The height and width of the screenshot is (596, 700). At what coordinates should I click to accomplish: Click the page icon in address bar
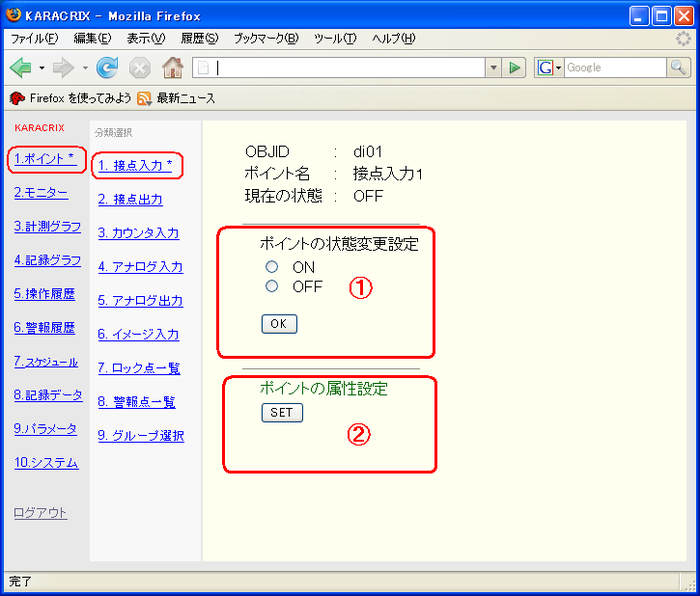(x=203, y=68)
